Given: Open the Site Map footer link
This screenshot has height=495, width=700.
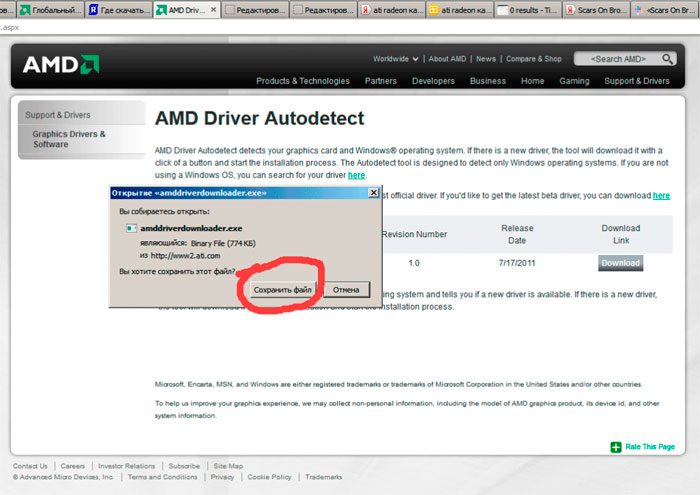Looking at the screenshot, I should point(228,466).
